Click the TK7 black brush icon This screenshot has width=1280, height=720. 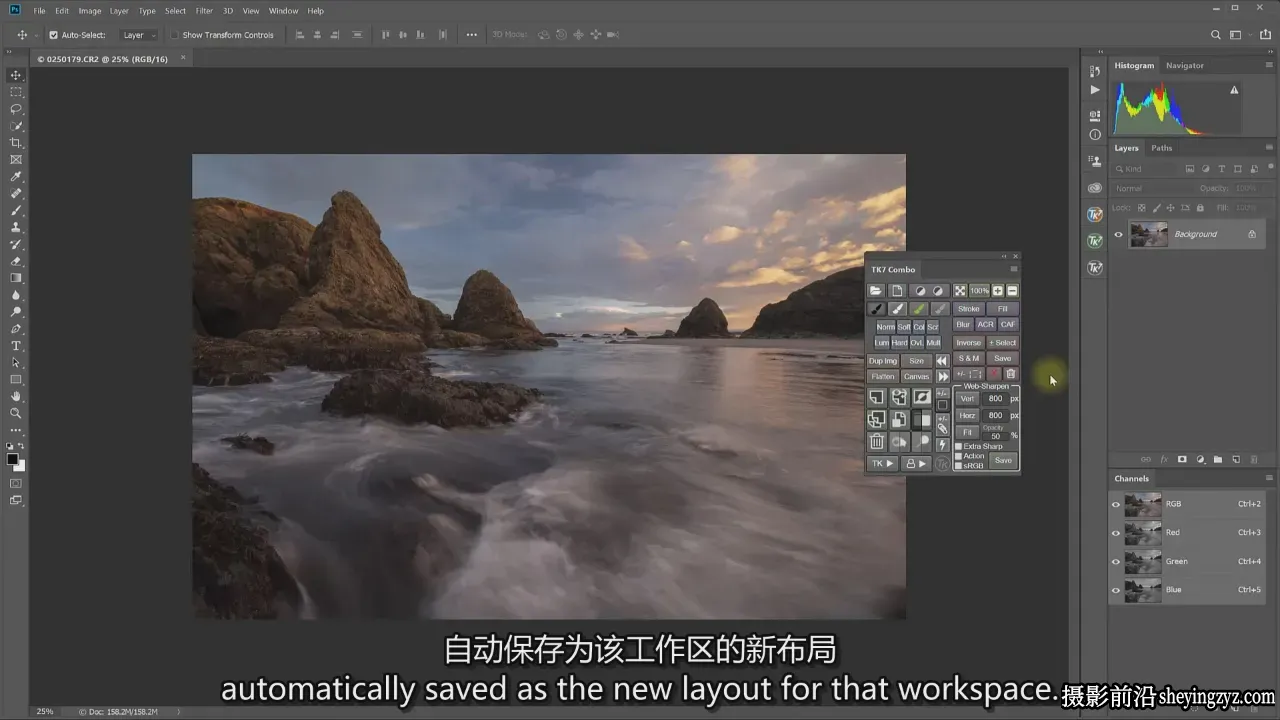click(877, 309)
